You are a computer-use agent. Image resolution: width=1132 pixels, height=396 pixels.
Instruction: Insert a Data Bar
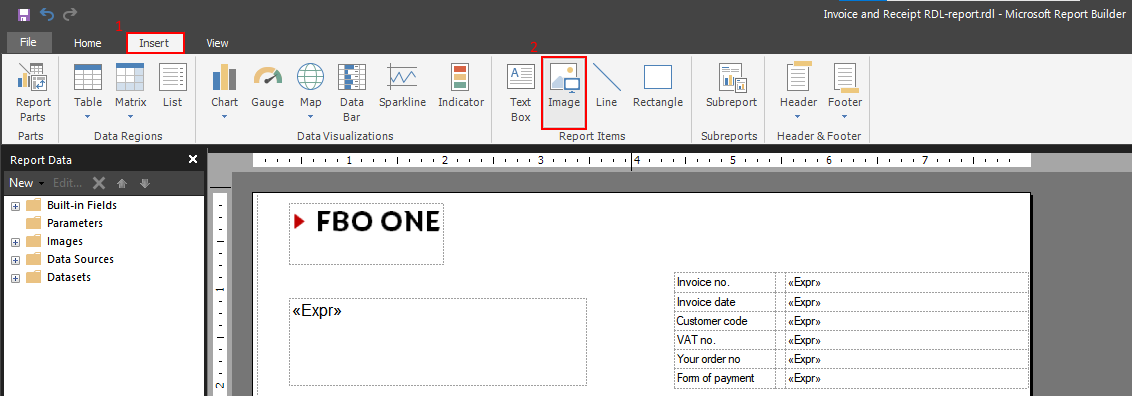click(x=352, y=91)
